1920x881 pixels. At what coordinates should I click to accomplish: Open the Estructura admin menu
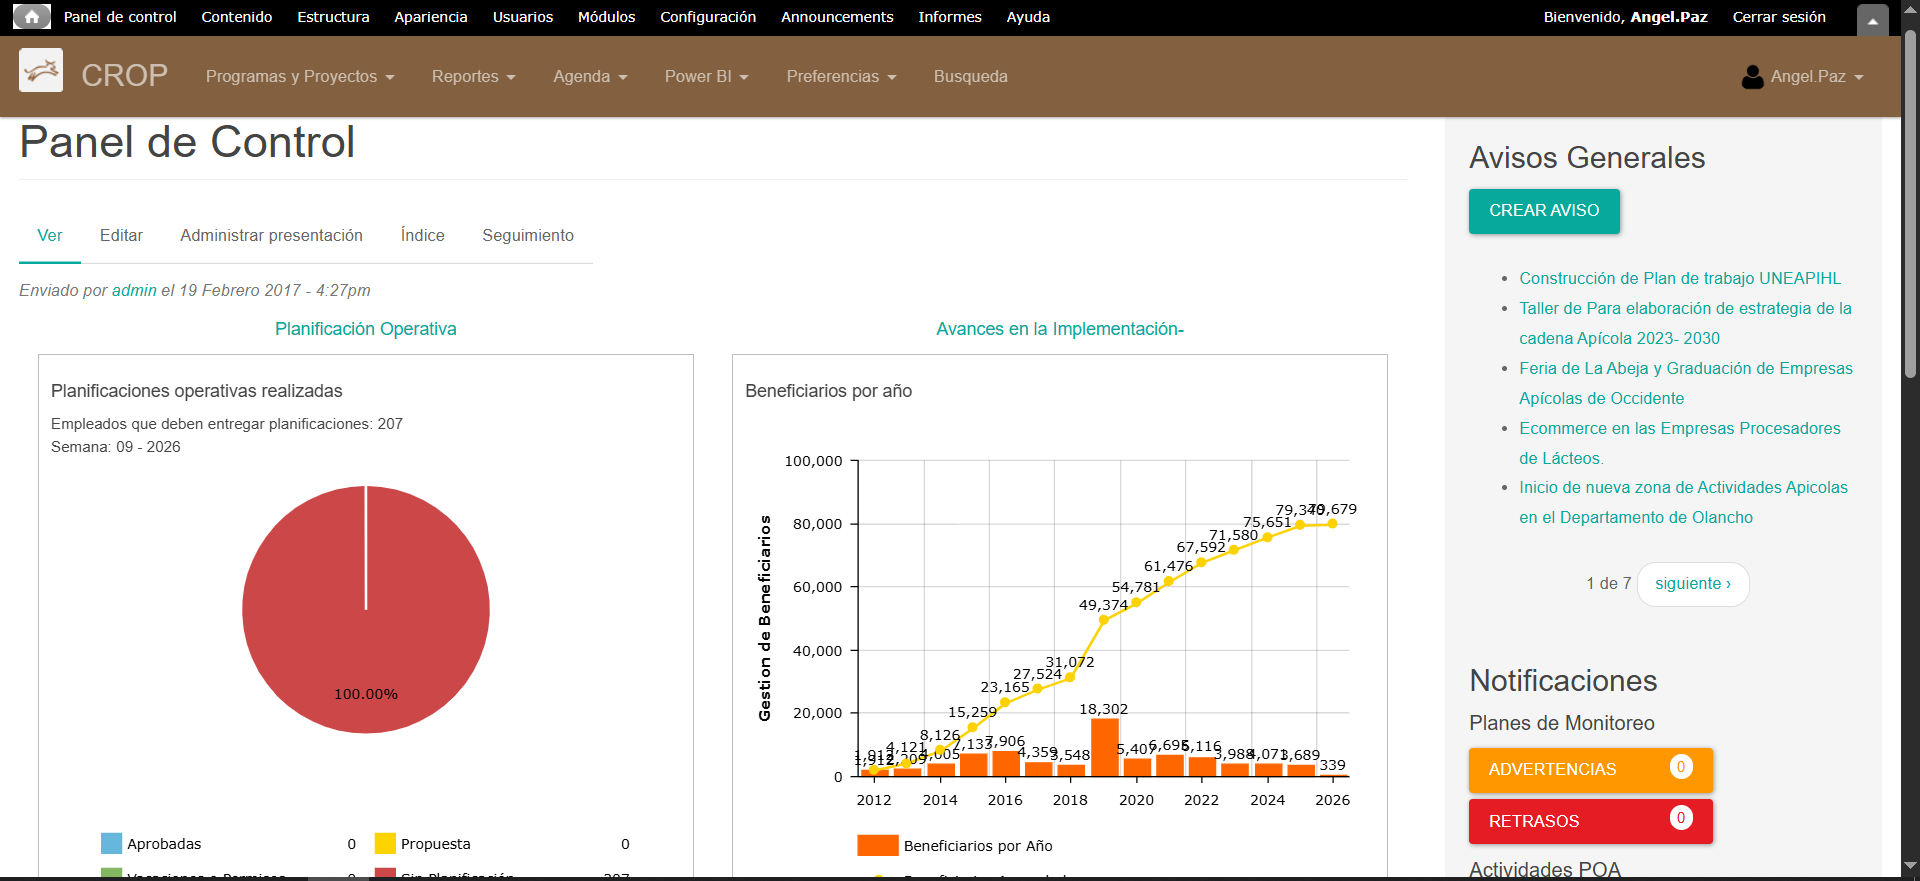tap(333, 17)
